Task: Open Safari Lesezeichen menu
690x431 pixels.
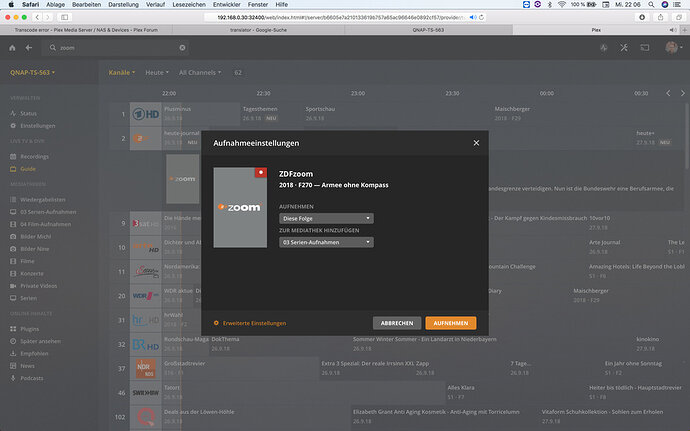Action: (x=189, y=4)
